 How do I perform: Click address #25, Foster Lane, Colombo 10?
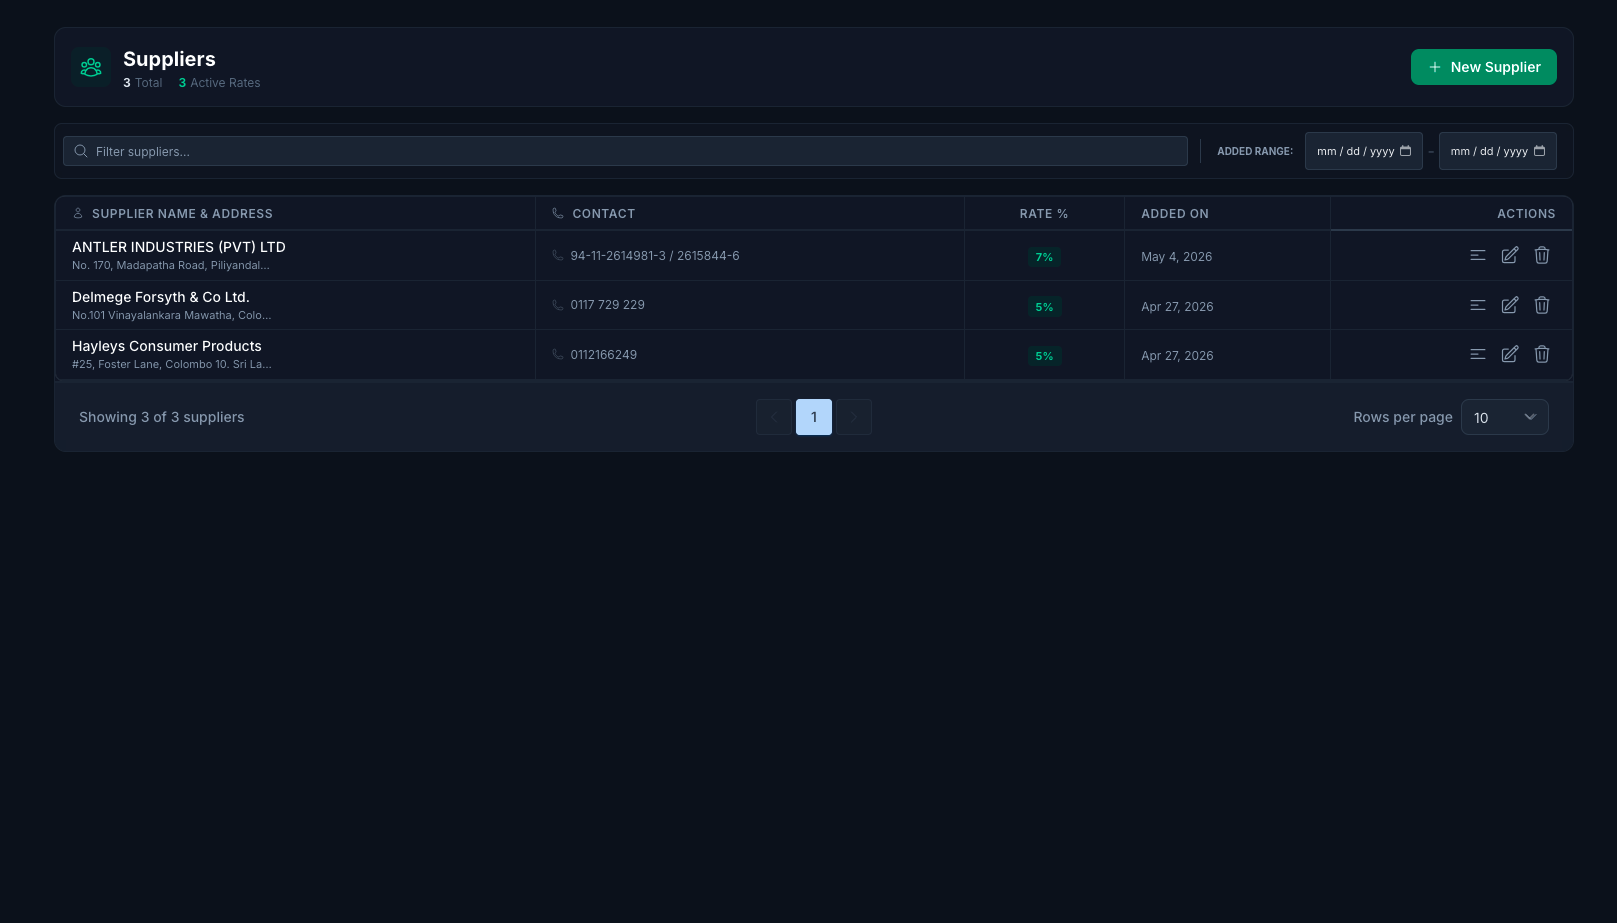coord(172,365)
